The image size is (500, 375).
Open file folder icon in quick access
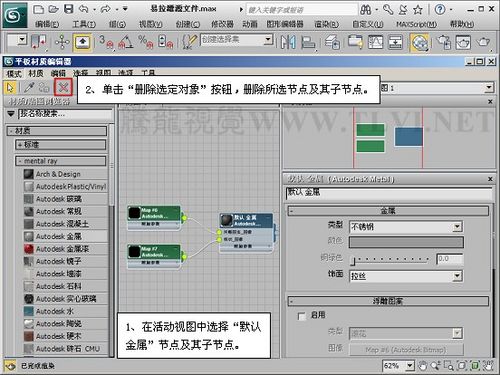click(x=54, y=9)
